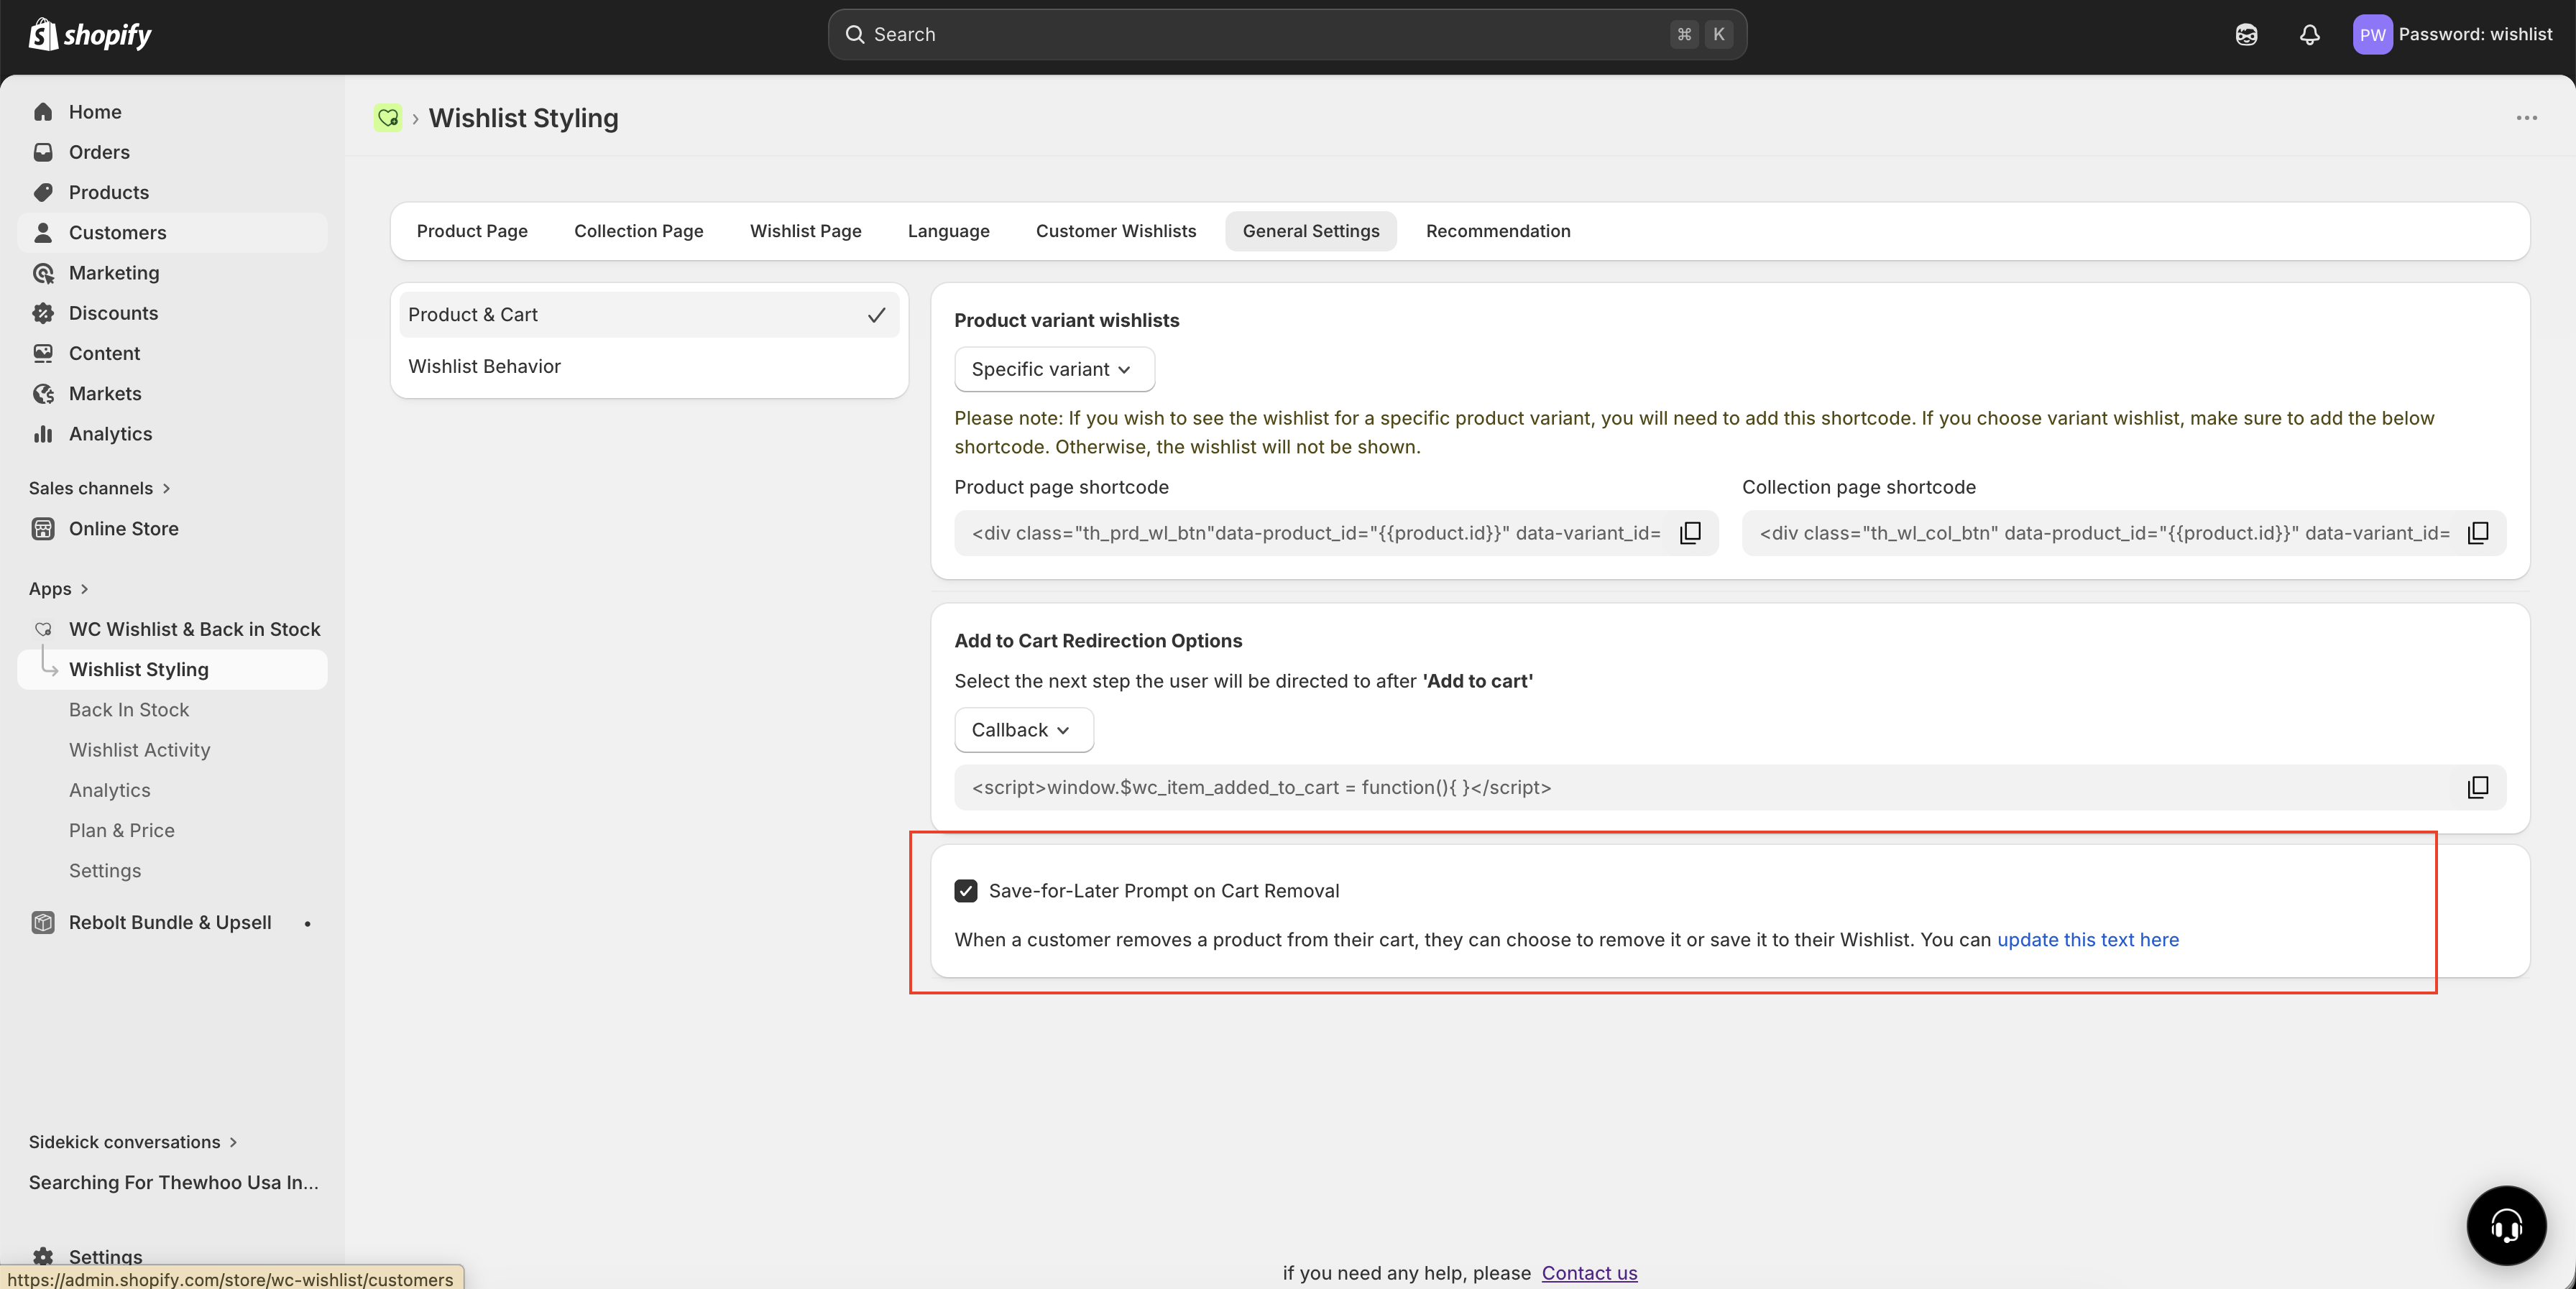Viewport: 2576px width, 1289px height.
Task: Click the Settings gear icon at bottom
Action: click(43, 1257)
